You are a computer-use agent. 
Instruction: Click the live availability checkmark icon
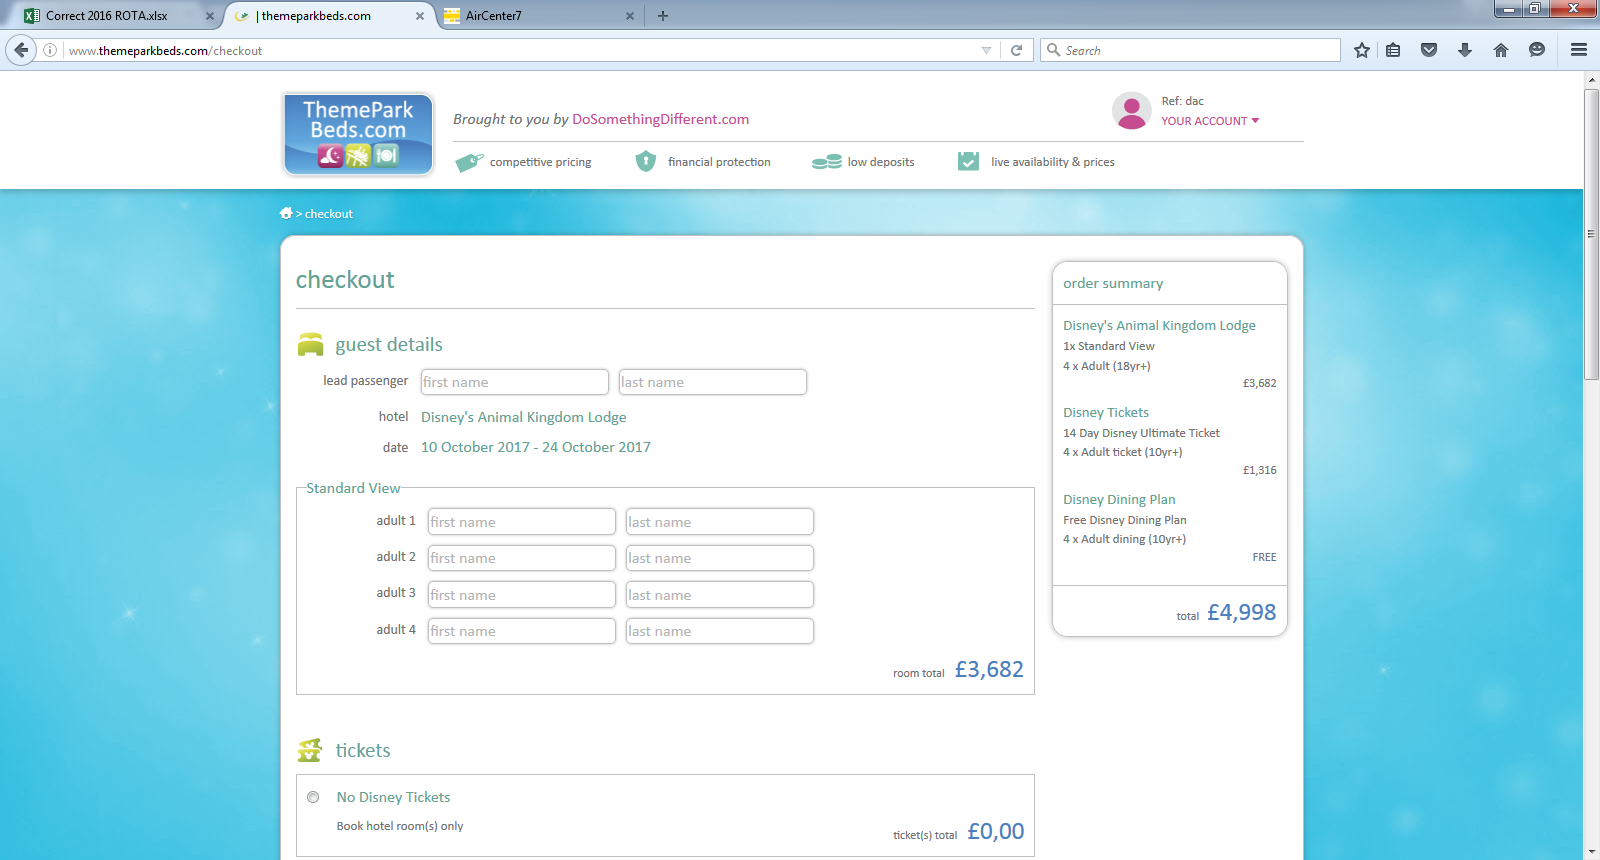click(968, 161)
